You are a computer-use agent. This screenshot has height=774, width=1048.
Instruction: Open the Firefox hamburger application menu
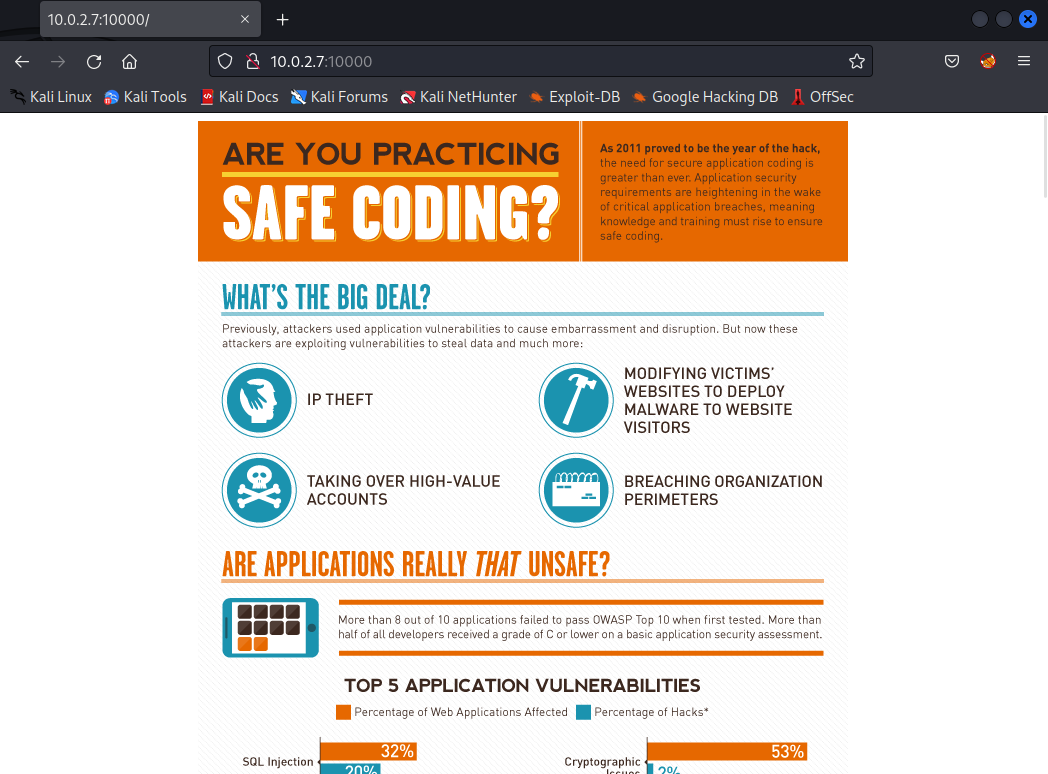[1023, 61]
